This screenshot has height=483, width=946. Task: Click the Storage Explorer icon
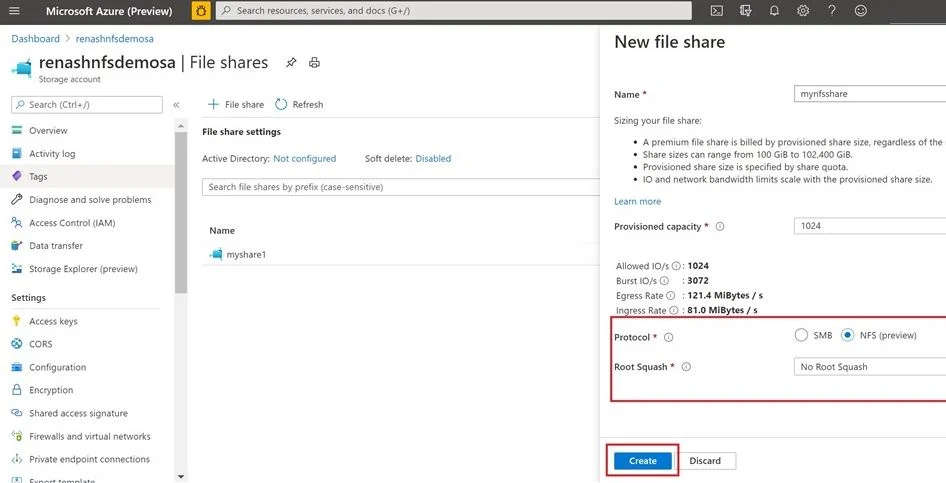tap(17, 269)
